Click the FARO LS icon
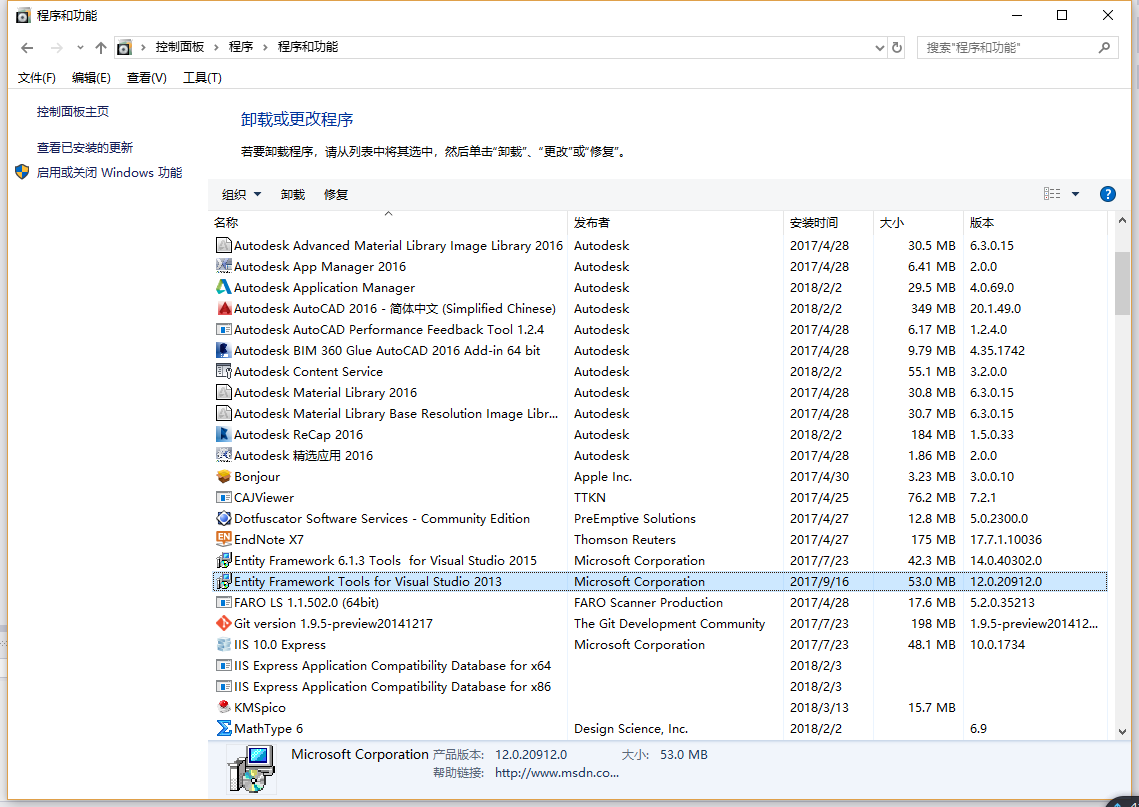 [224, 602]
